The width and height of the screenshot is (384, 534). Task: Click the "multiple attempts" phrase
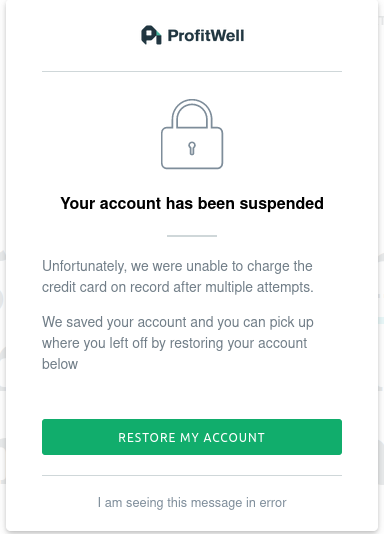tap(259, 287)
